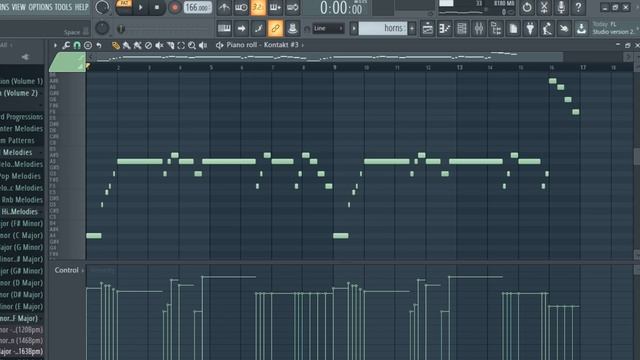This screenshot has height=360, width=640.
Task: Open the Playlist view icon
Action: (x=427, y=29)
